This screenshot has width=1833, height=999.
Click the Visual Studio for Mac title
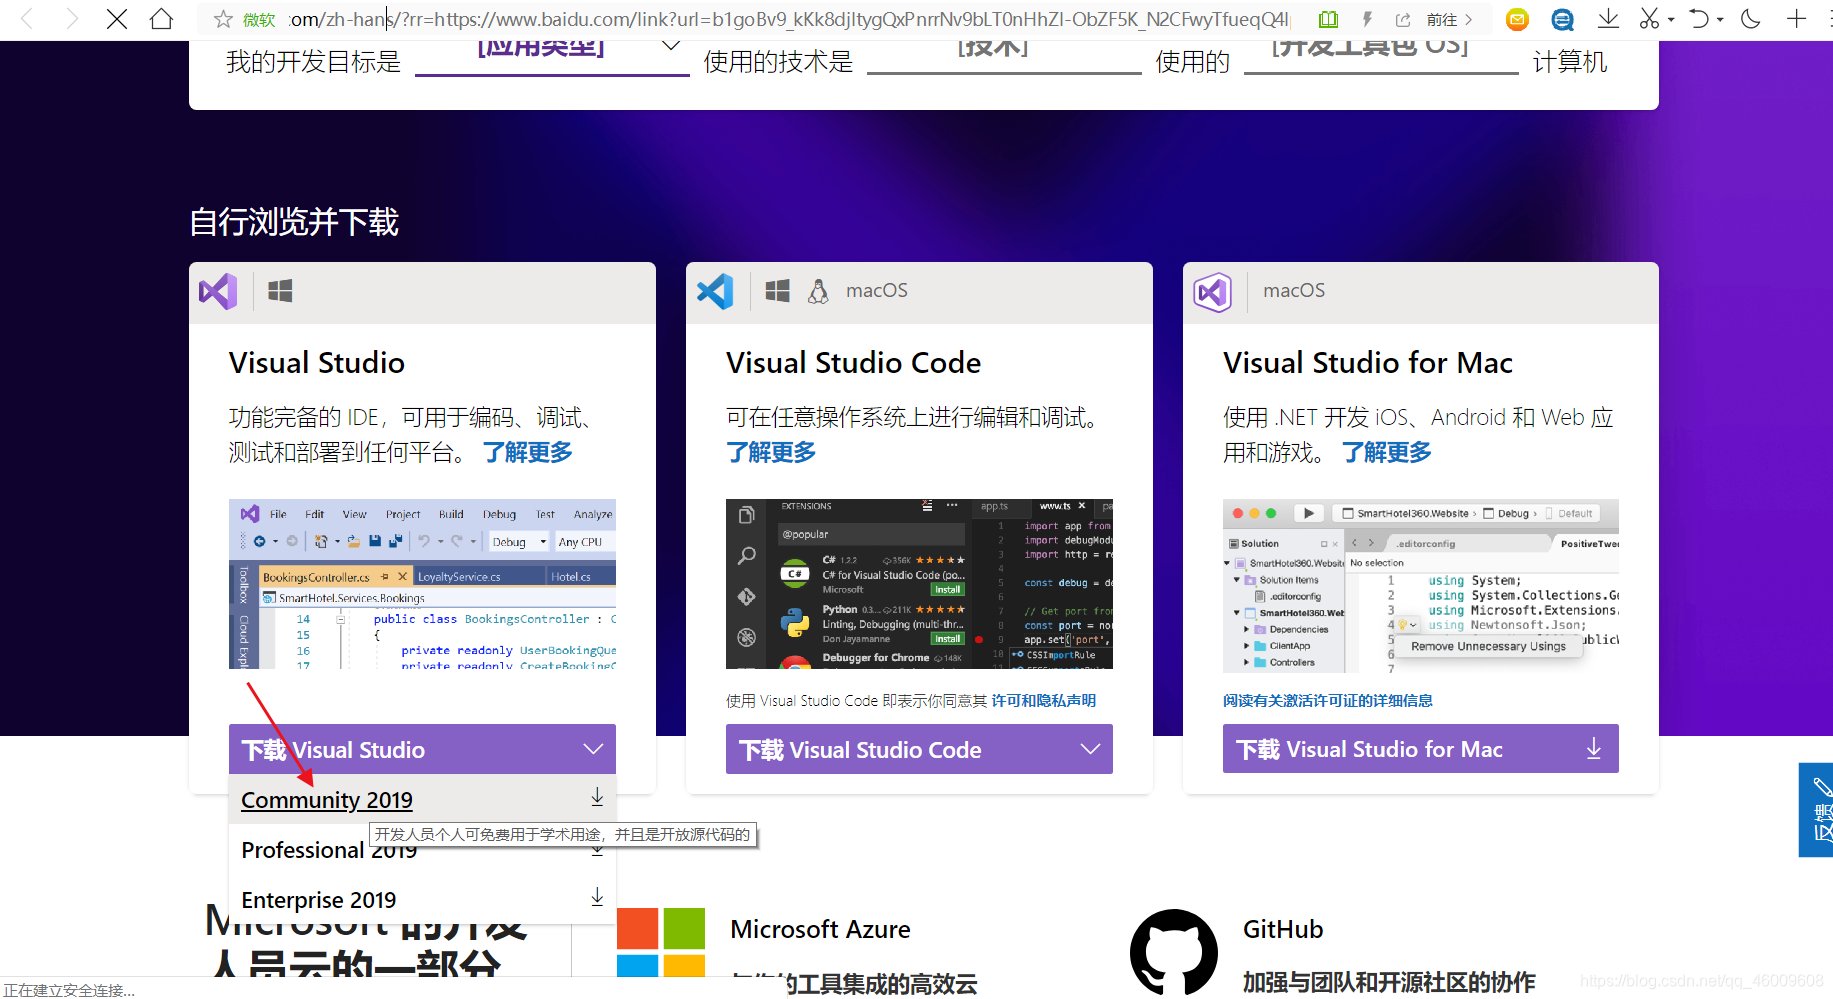(x=1368, y=362)
